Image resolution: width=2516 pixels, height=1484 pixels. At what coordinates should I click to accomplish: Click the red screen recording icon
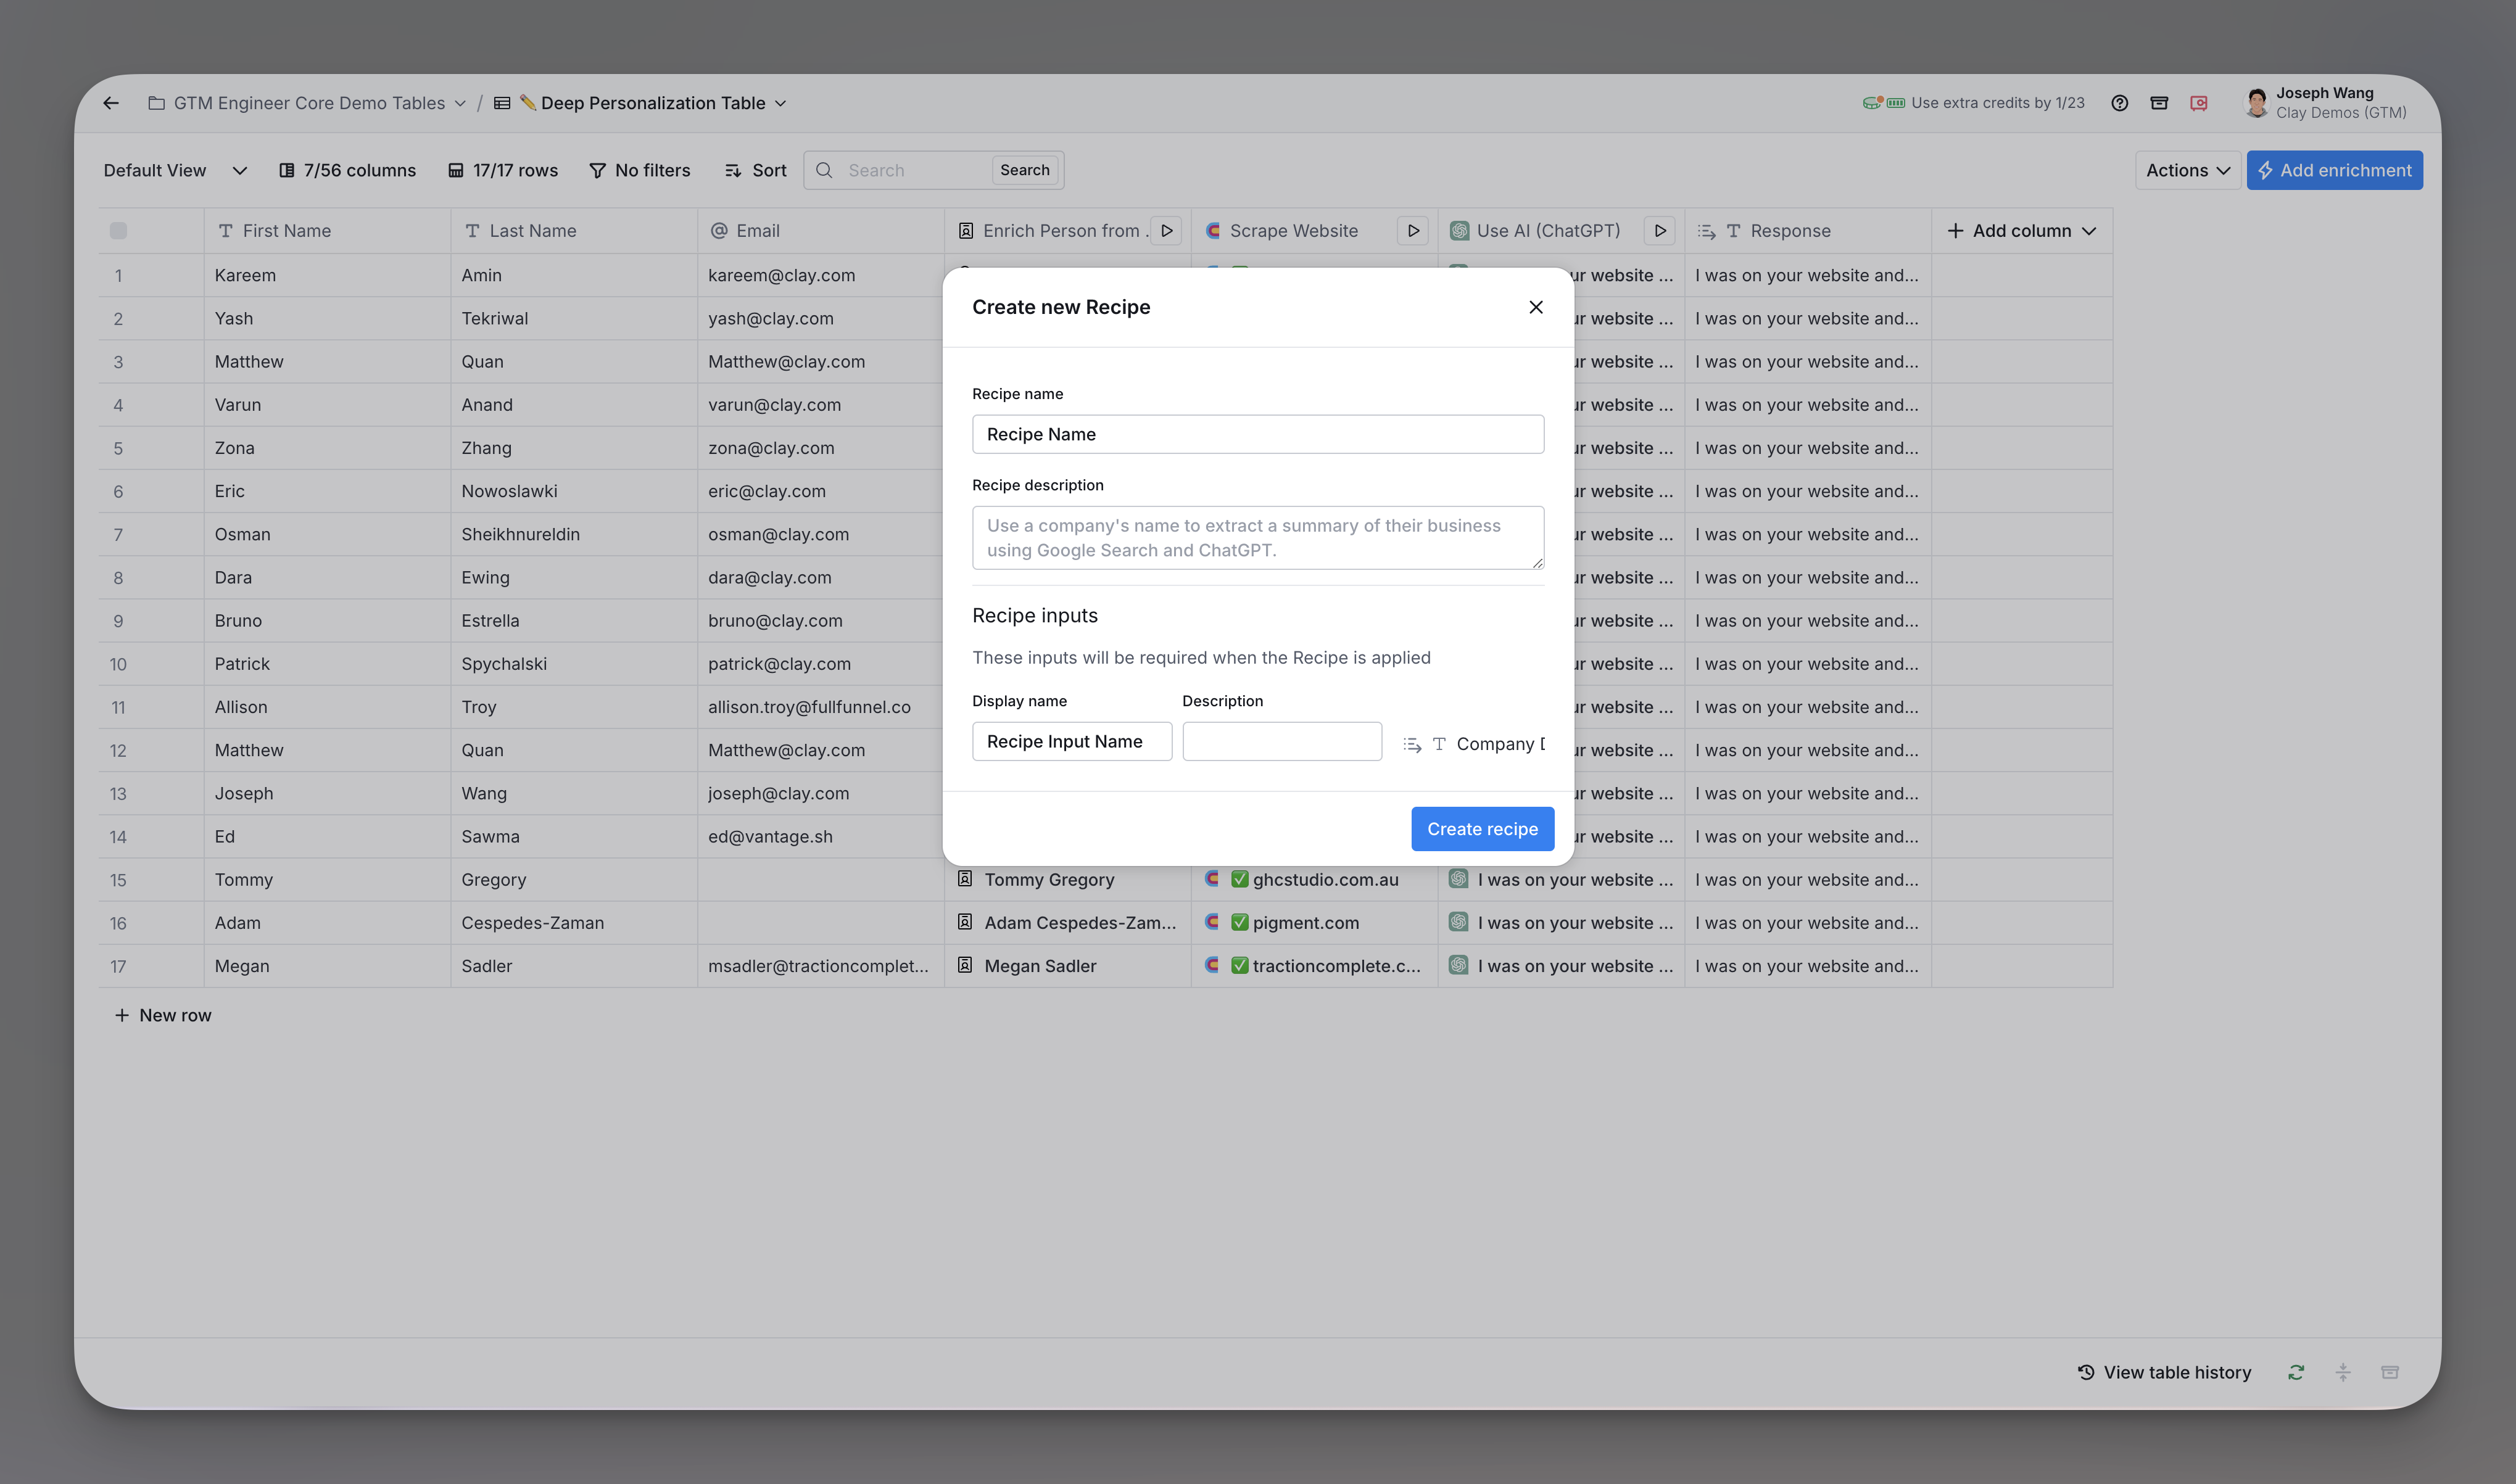2198,103
